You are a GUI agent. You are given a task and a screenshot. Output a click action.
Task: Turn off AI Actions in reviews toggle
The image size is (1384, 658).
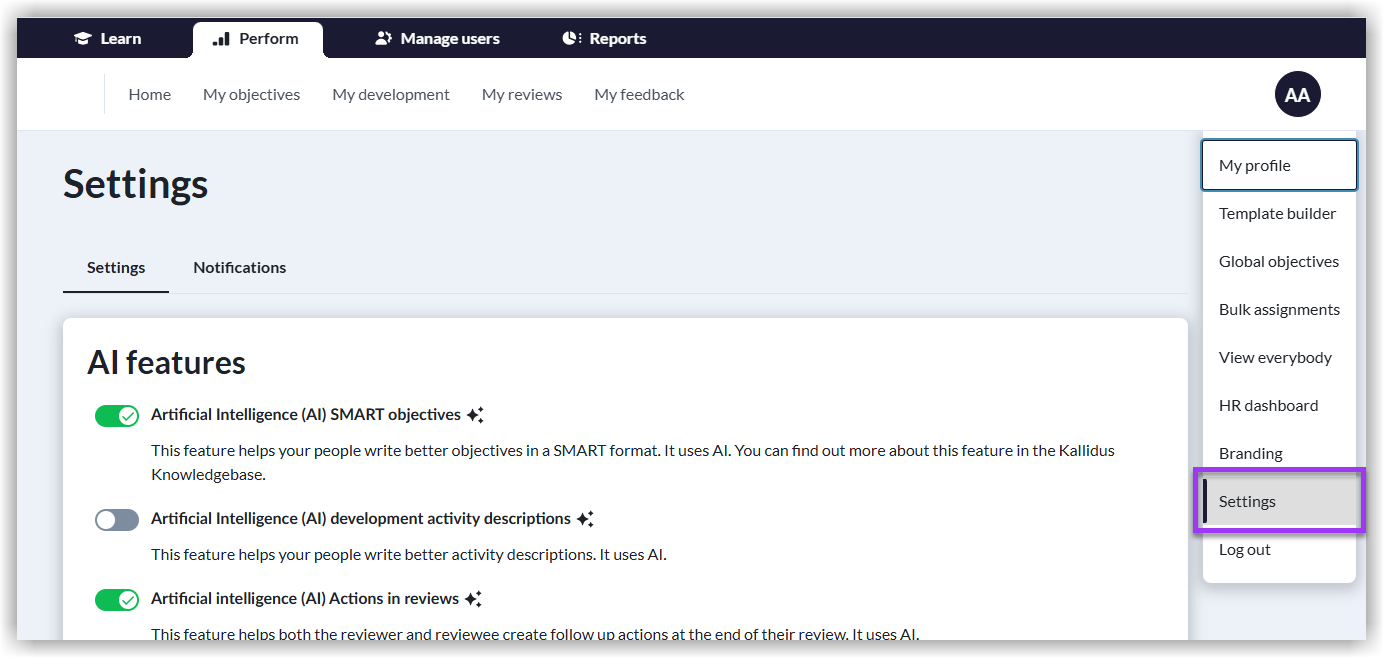pyautogui.click(x=117, y=600)
